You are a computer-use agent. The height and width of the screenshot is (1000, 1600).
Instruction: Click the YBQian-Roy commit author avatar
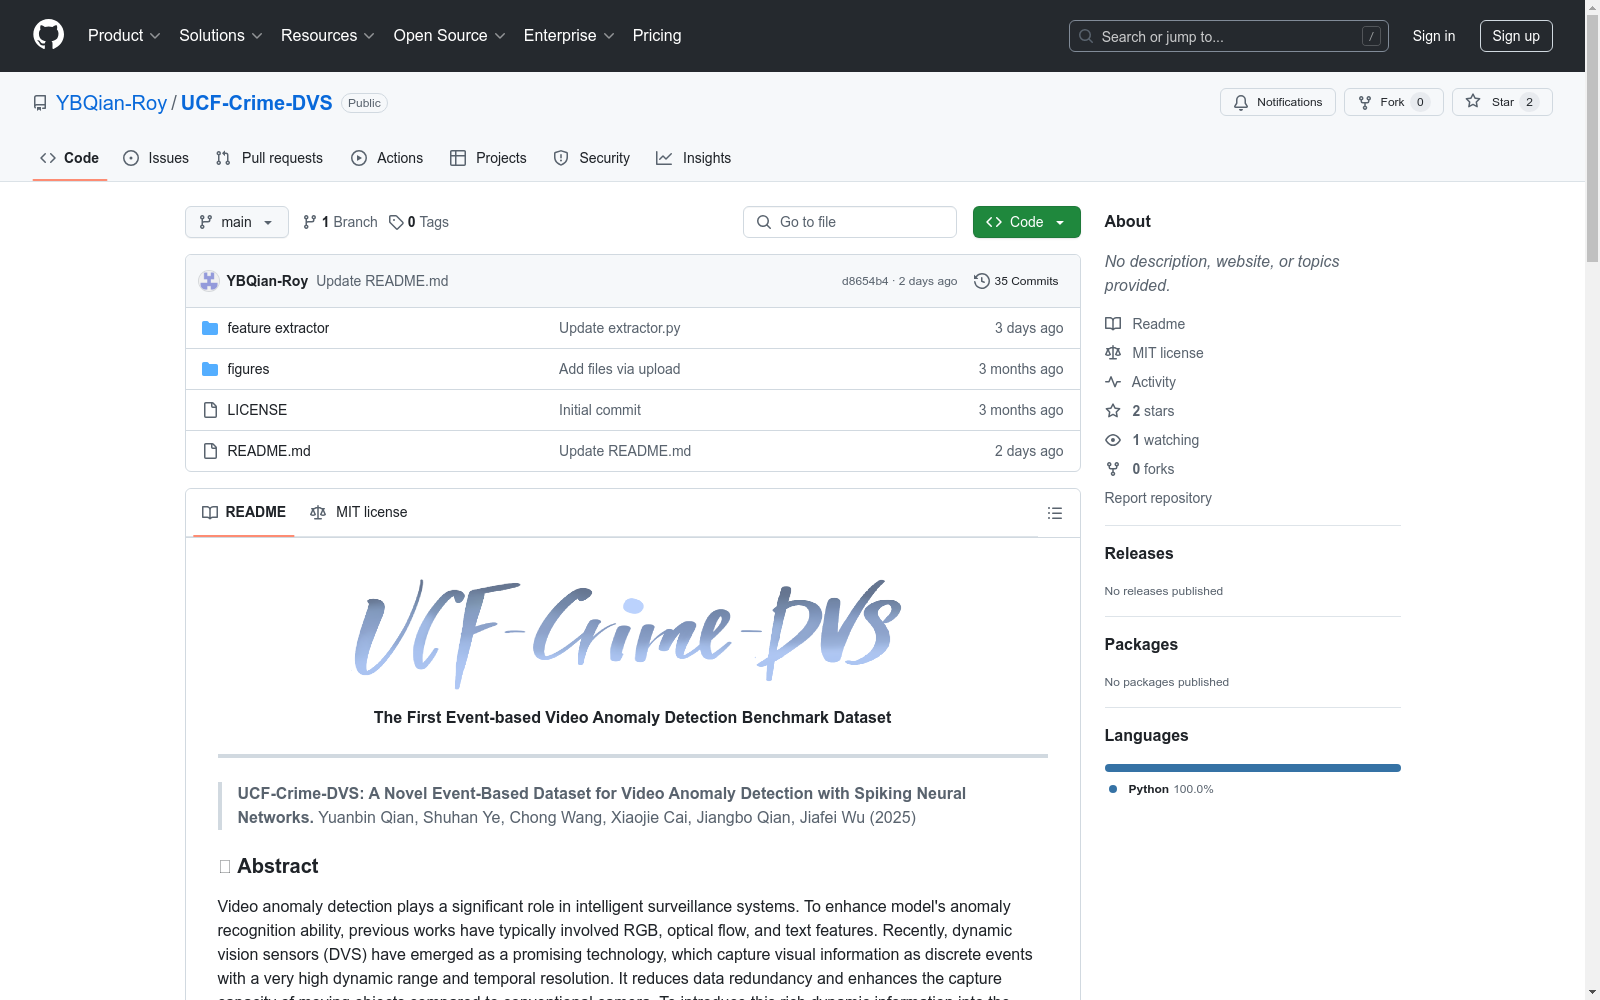pos(209,281)
